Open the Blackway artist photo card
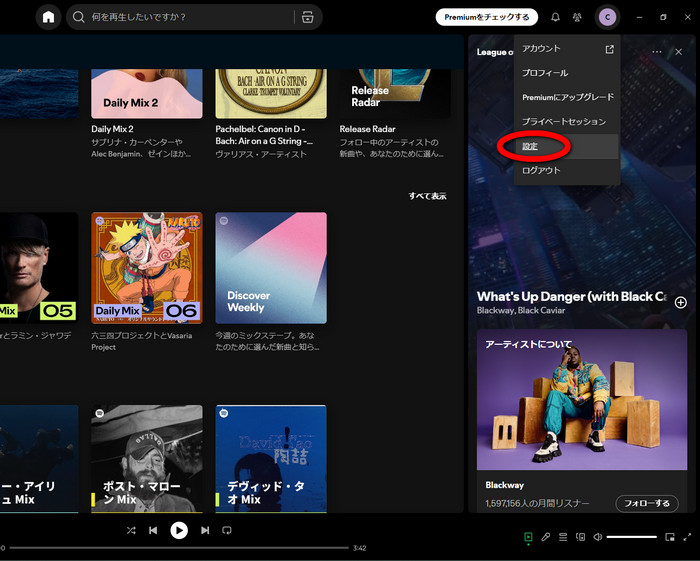Screen dimensions: 700x561 (x=582, y=399)
